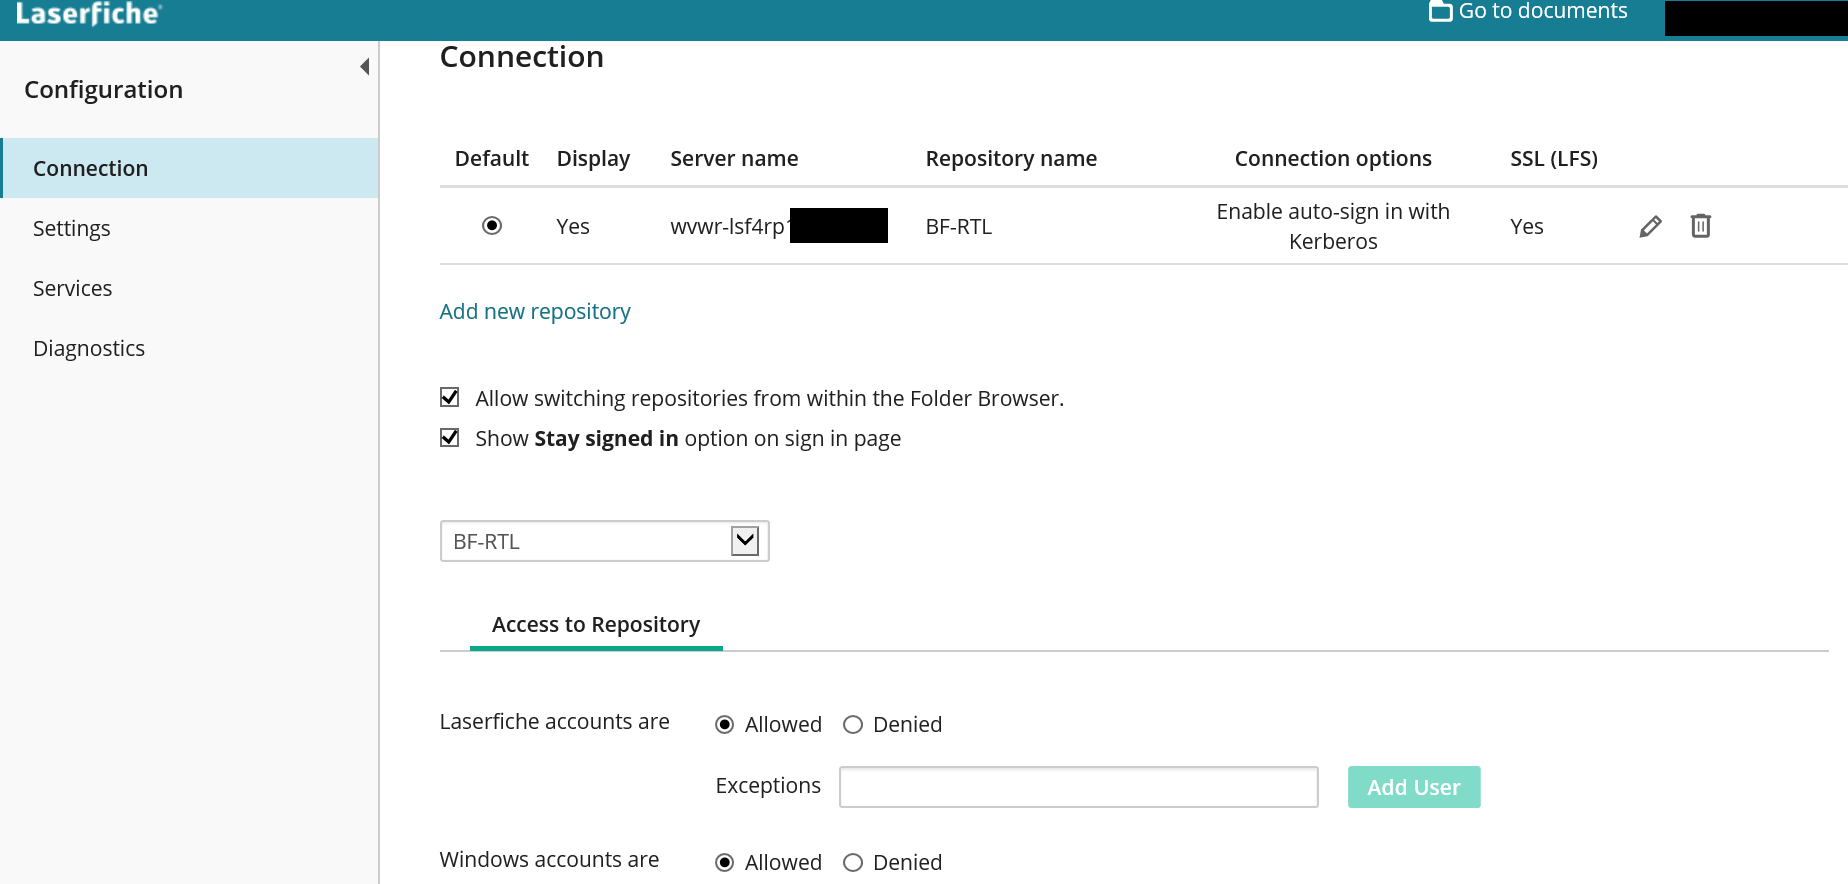Screen dimensions: 1848x884
Task: Click the Exceptions text field
Action: click(1078, 787)
